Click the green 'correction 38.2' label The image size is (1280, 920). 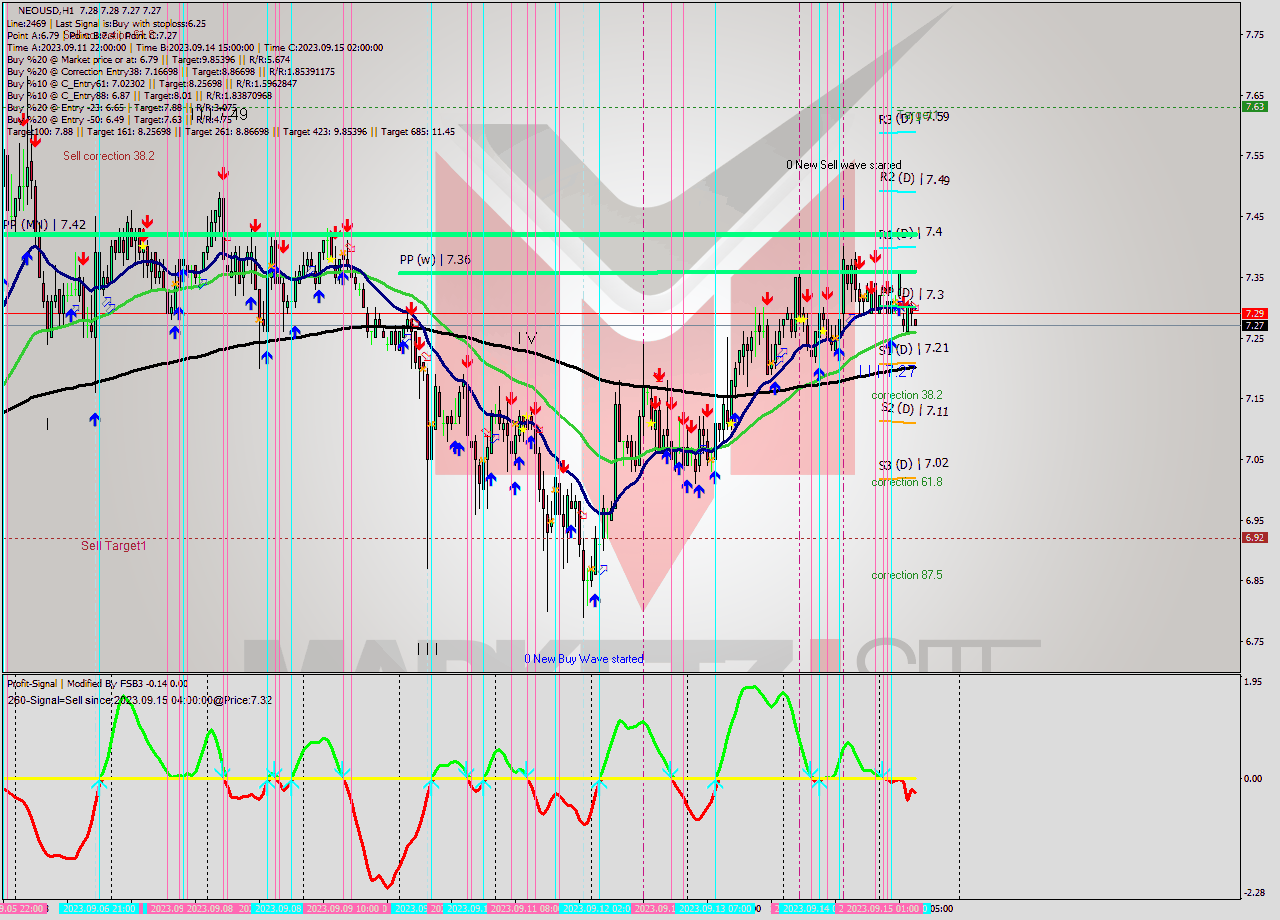pos(906,395)
